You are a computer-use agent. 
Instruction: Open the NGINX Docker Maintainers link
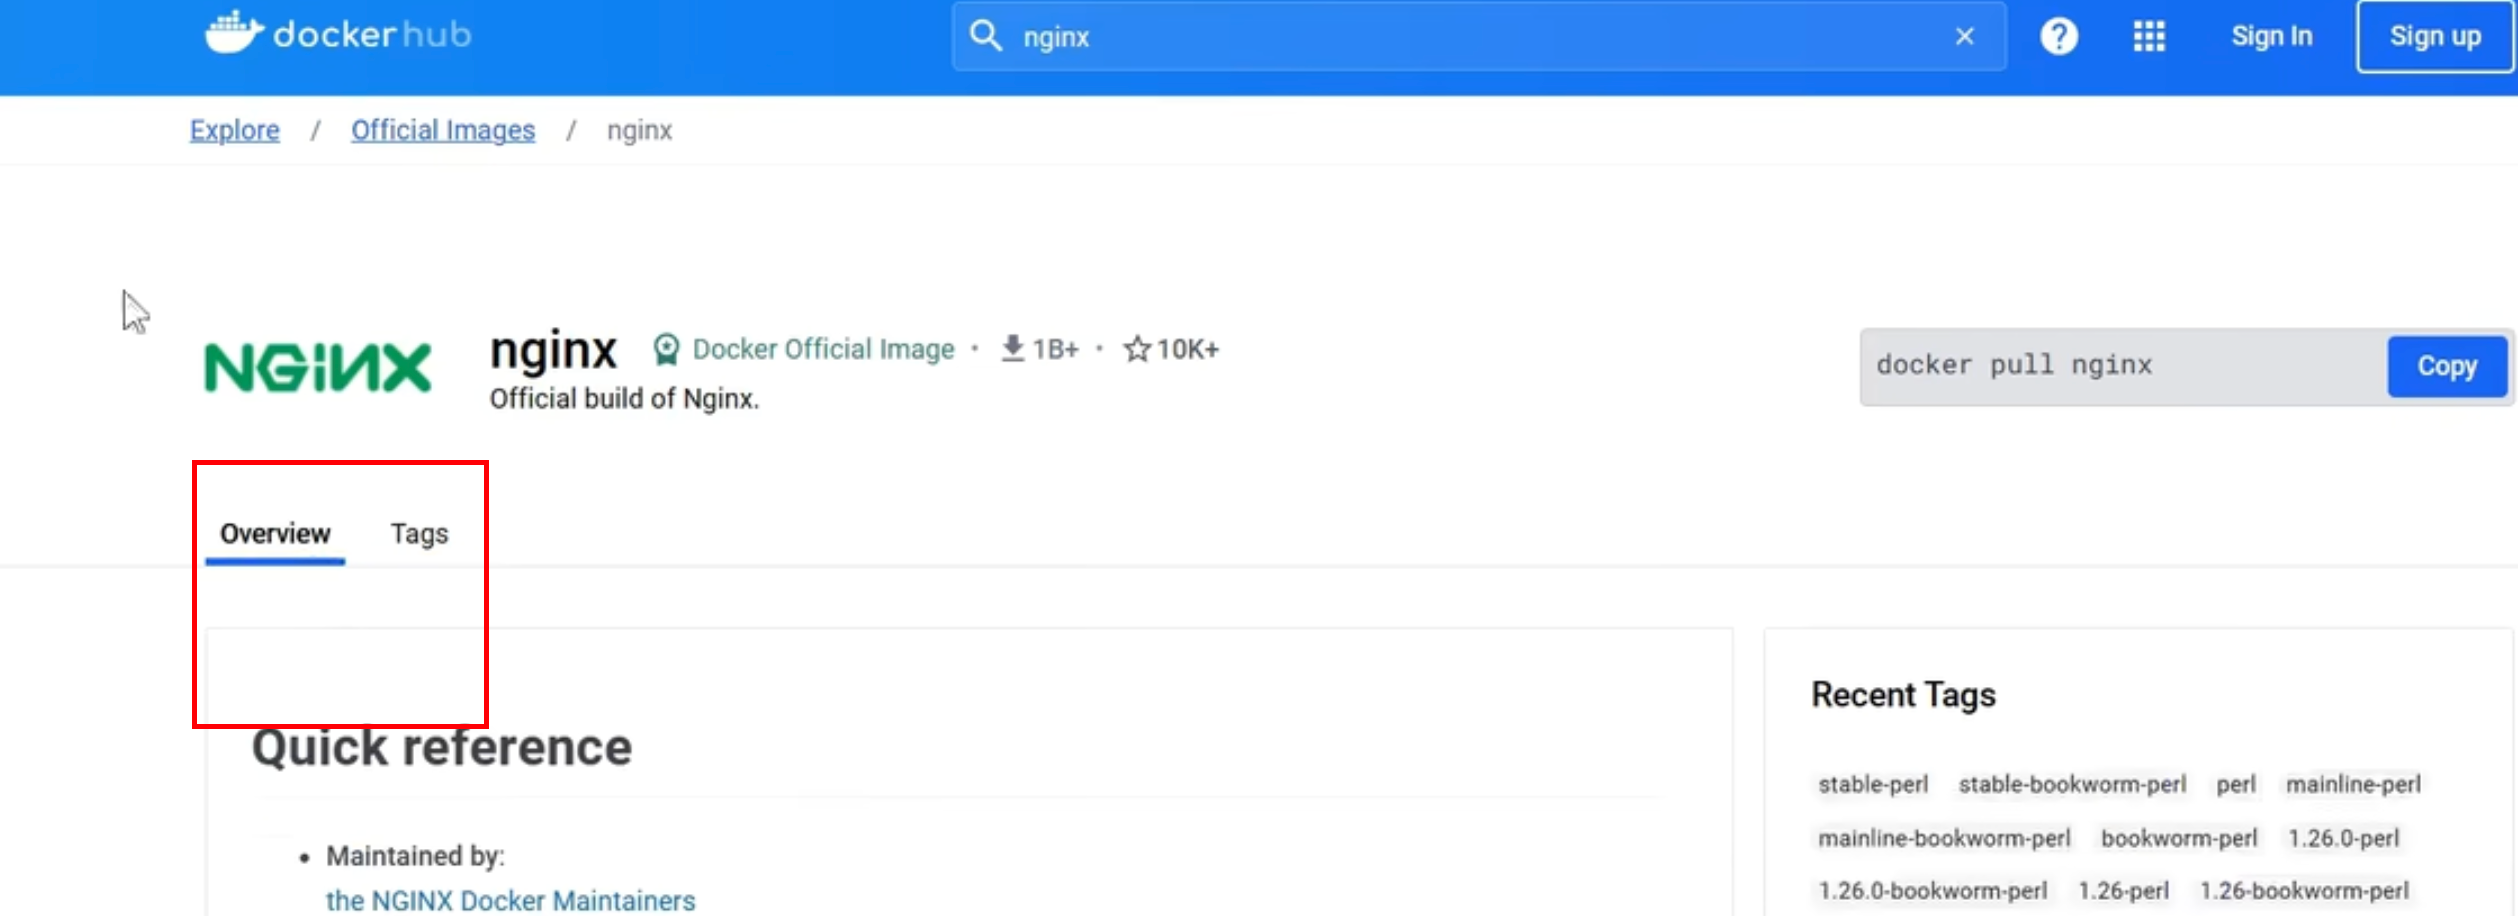point(510,900)
